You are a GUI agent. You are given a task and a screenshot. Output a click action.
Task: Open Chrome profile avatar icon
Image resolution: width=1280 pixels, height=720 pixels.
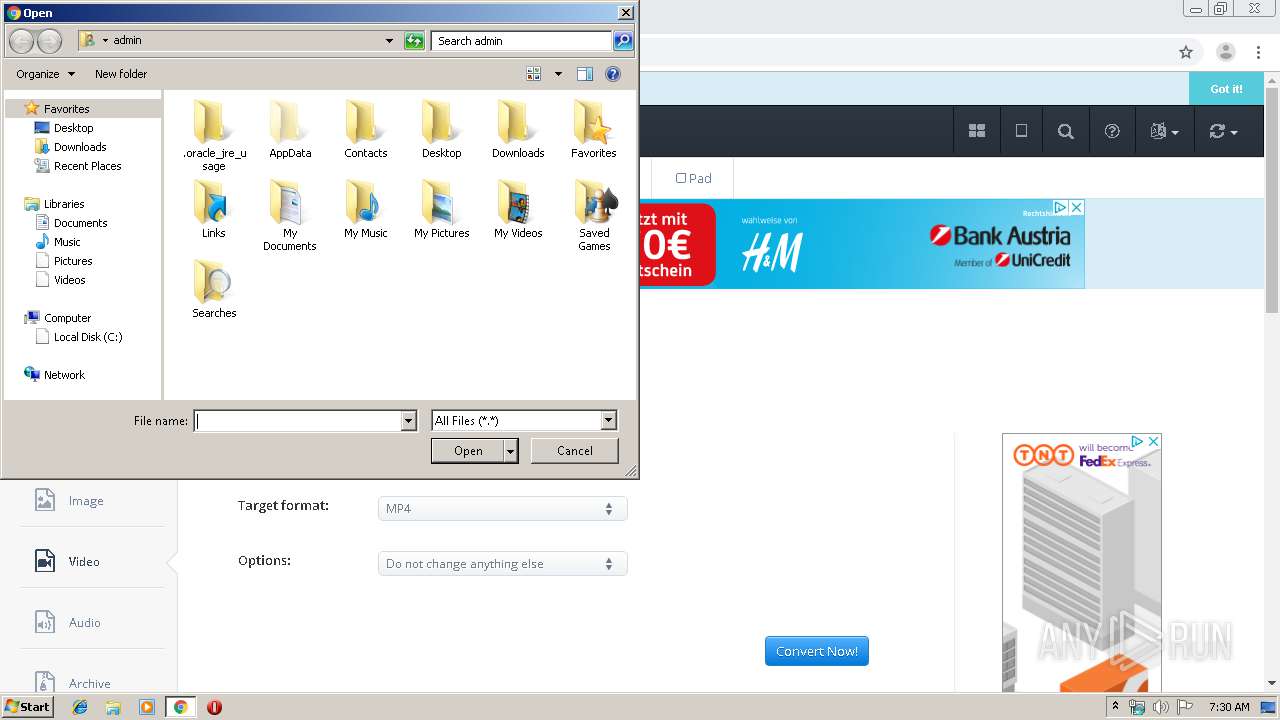[x=1226, y=52]
